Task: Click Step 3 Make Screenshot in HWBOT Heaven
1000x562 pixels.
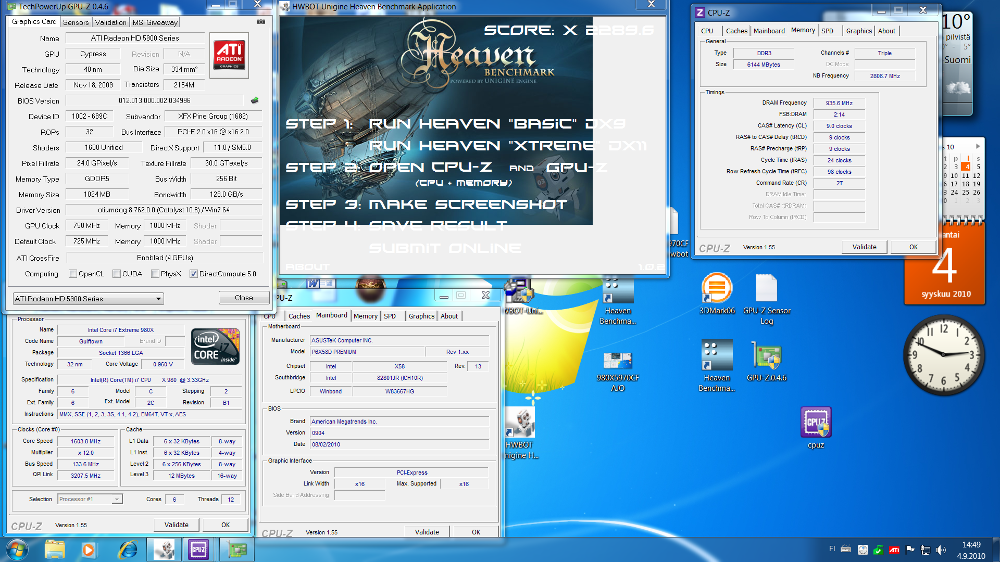Action: click(x=426, y=205)
